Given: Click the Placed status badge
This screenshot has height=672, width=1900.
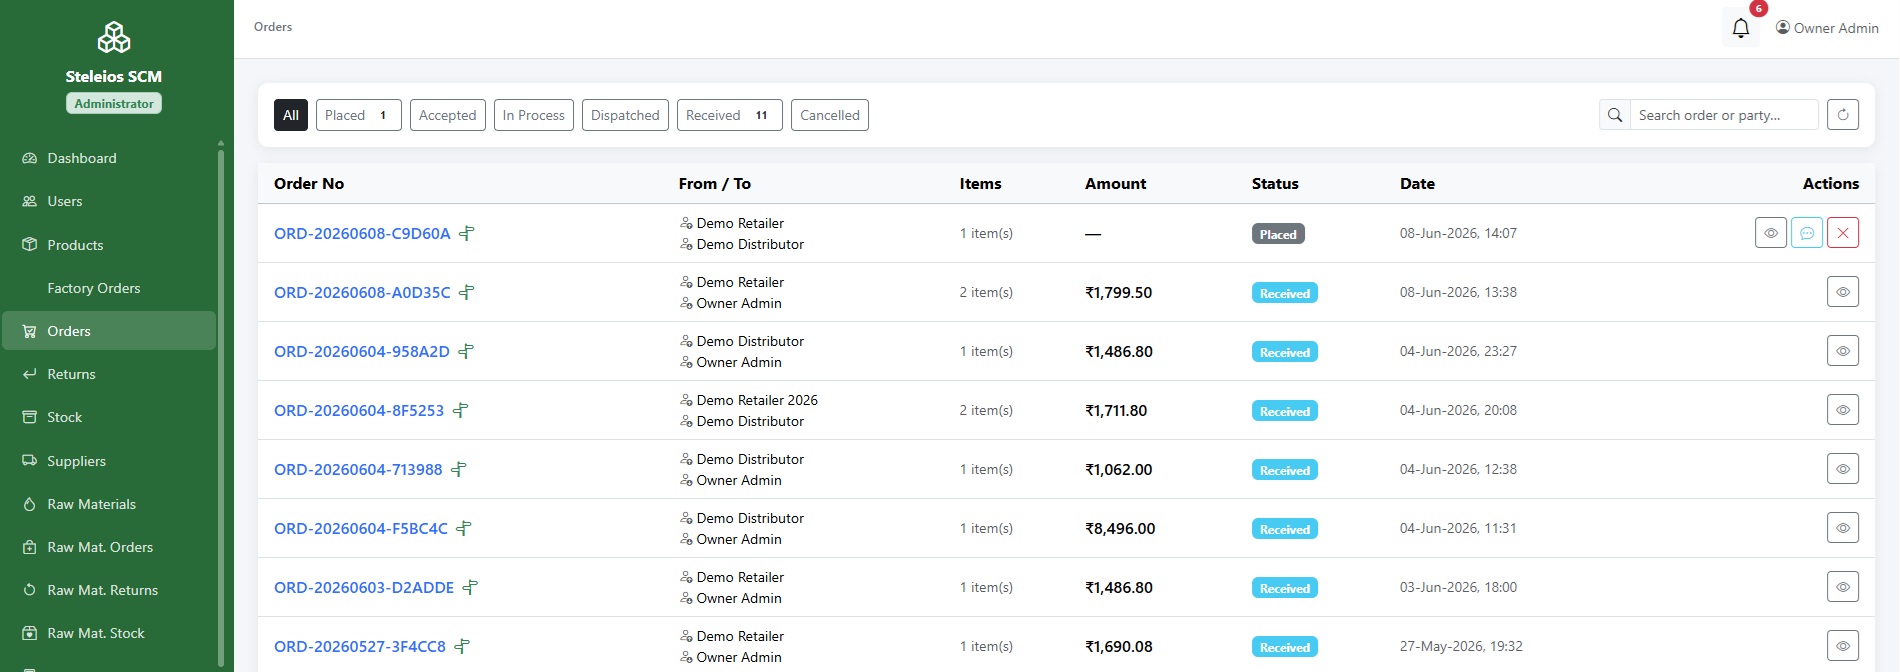Looking at the screenshot, I should pos(1278,234).
